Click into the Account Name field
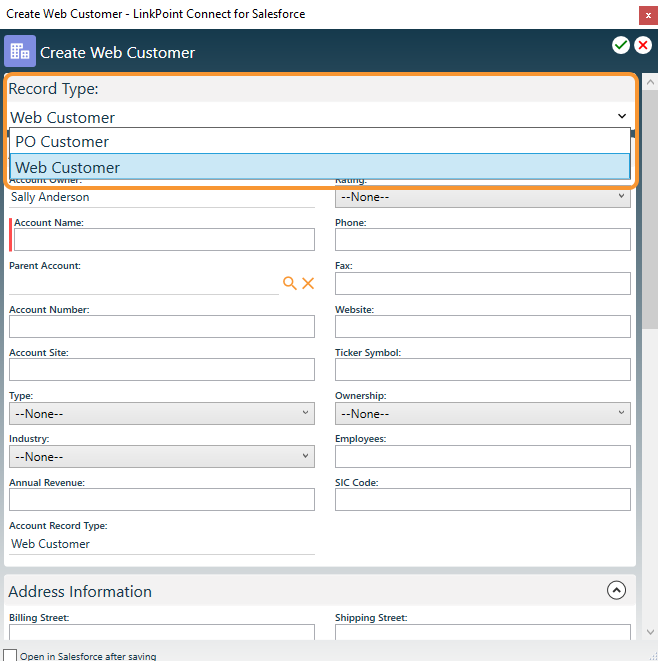This screenshot has height=661, width=658. 164,239
